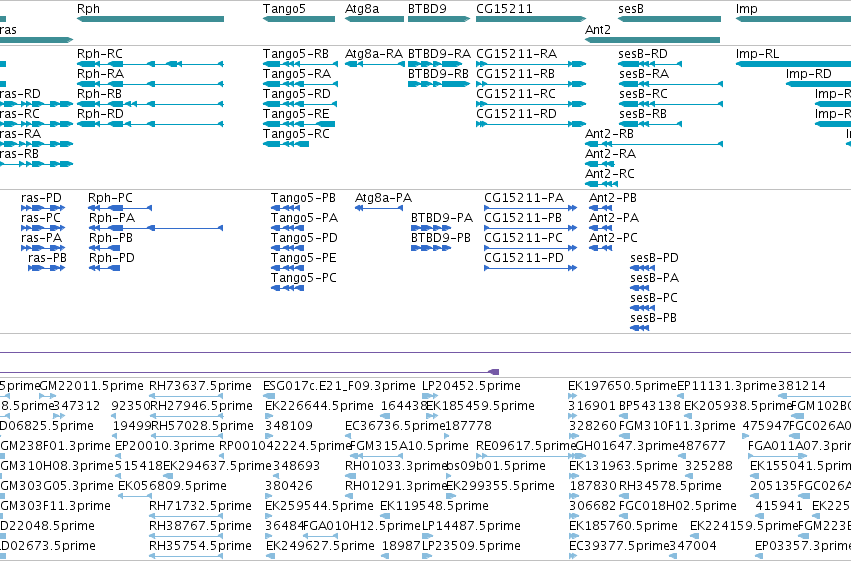This screenshot has height=561, width=851.
Task: Select EST EK259544.5prime
Action: (x=268, y=517)
